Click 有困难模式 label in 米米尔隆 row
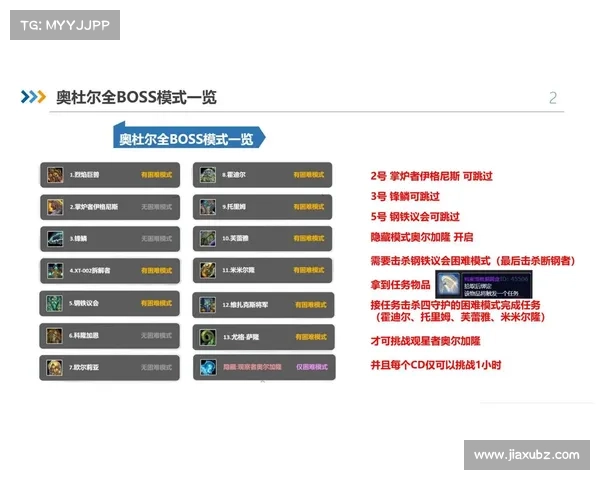This screenshot has width=600, height=480. point(309,270)
